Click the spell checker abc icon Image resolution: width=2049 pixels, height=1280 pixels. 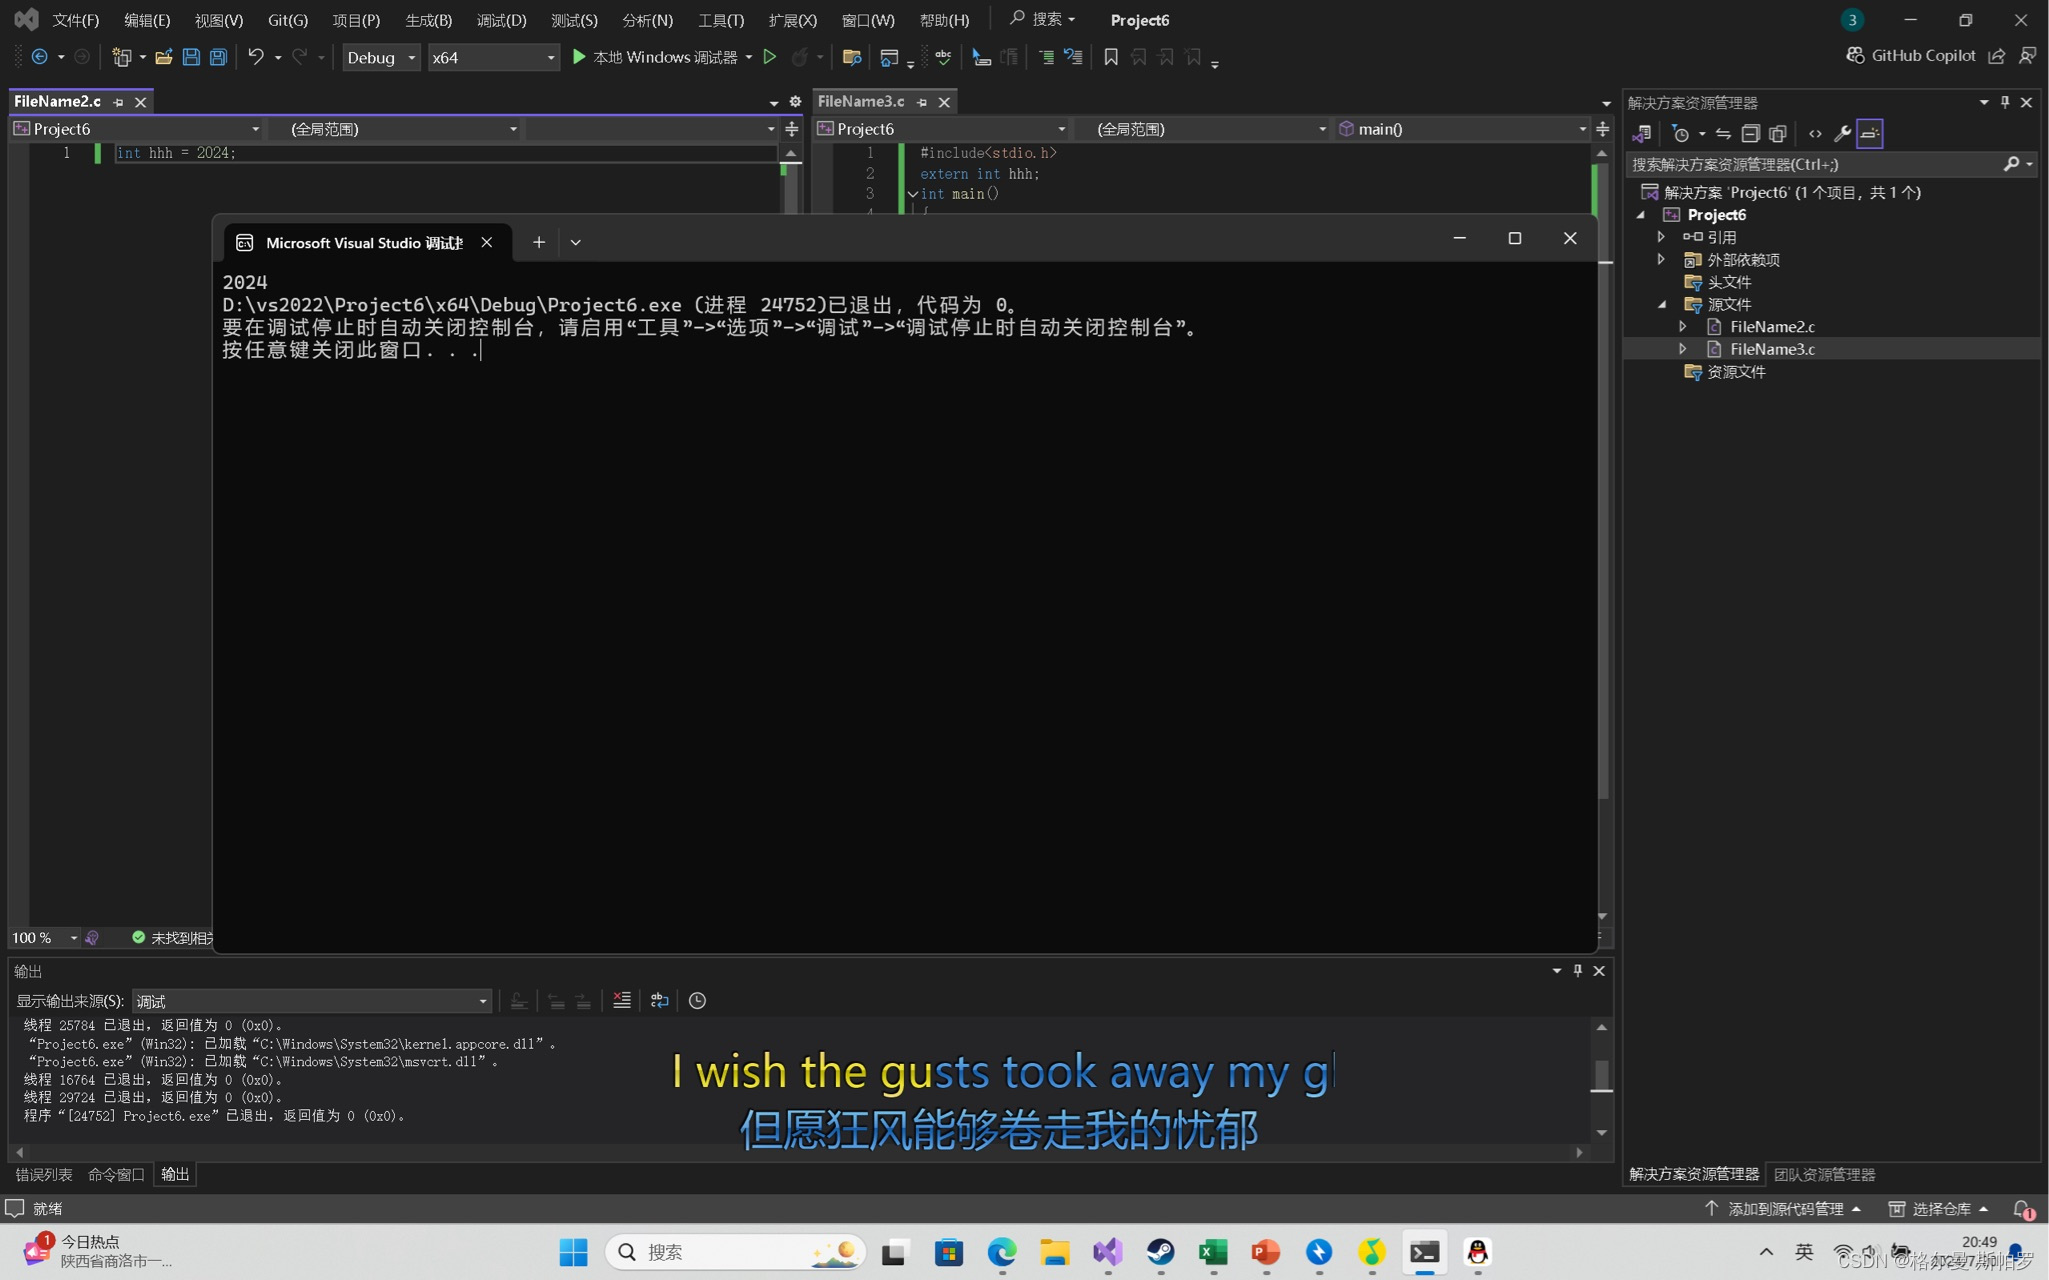pos(943,57)
